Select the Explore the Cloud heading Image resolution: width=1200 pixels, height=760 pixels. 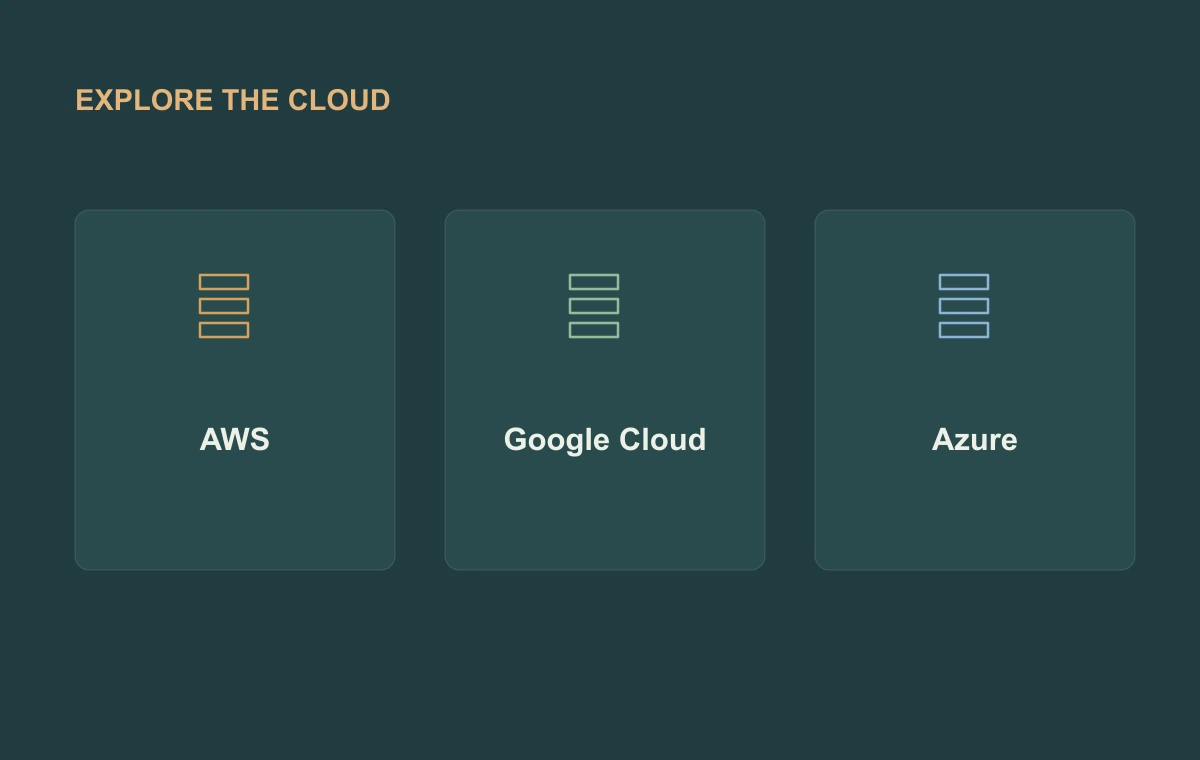[233, 100]
